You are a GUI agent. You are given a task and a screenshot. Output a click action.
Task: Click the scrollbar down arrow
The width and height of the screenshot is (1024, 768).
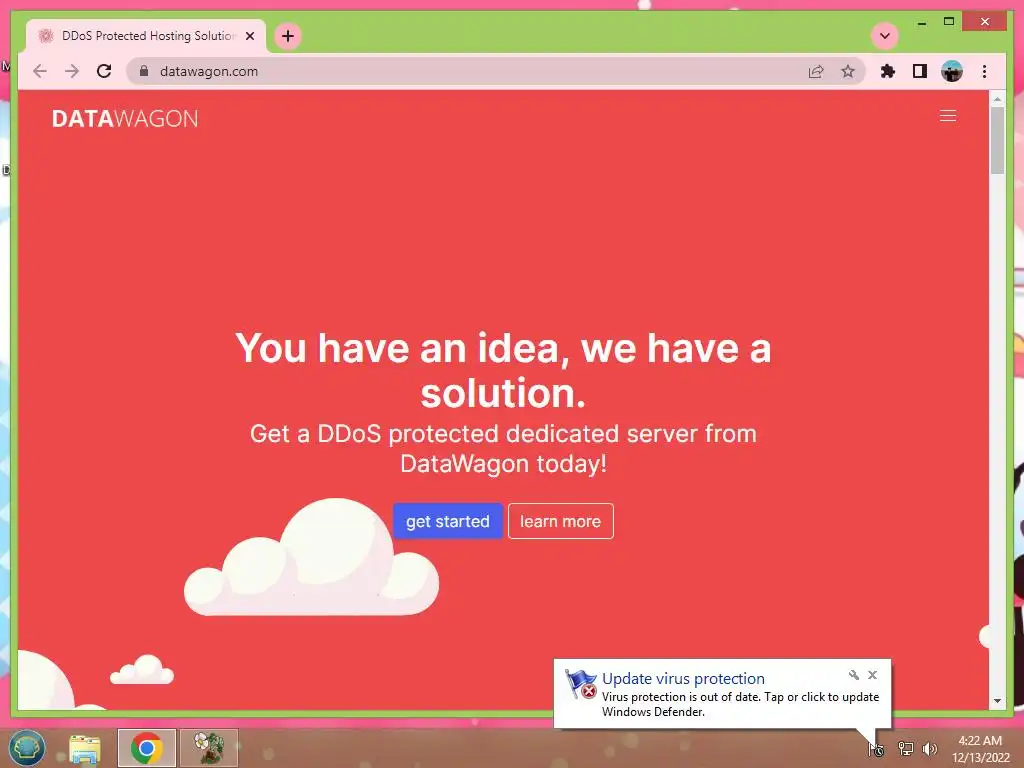pyautogui.click(x=997, y=701)
